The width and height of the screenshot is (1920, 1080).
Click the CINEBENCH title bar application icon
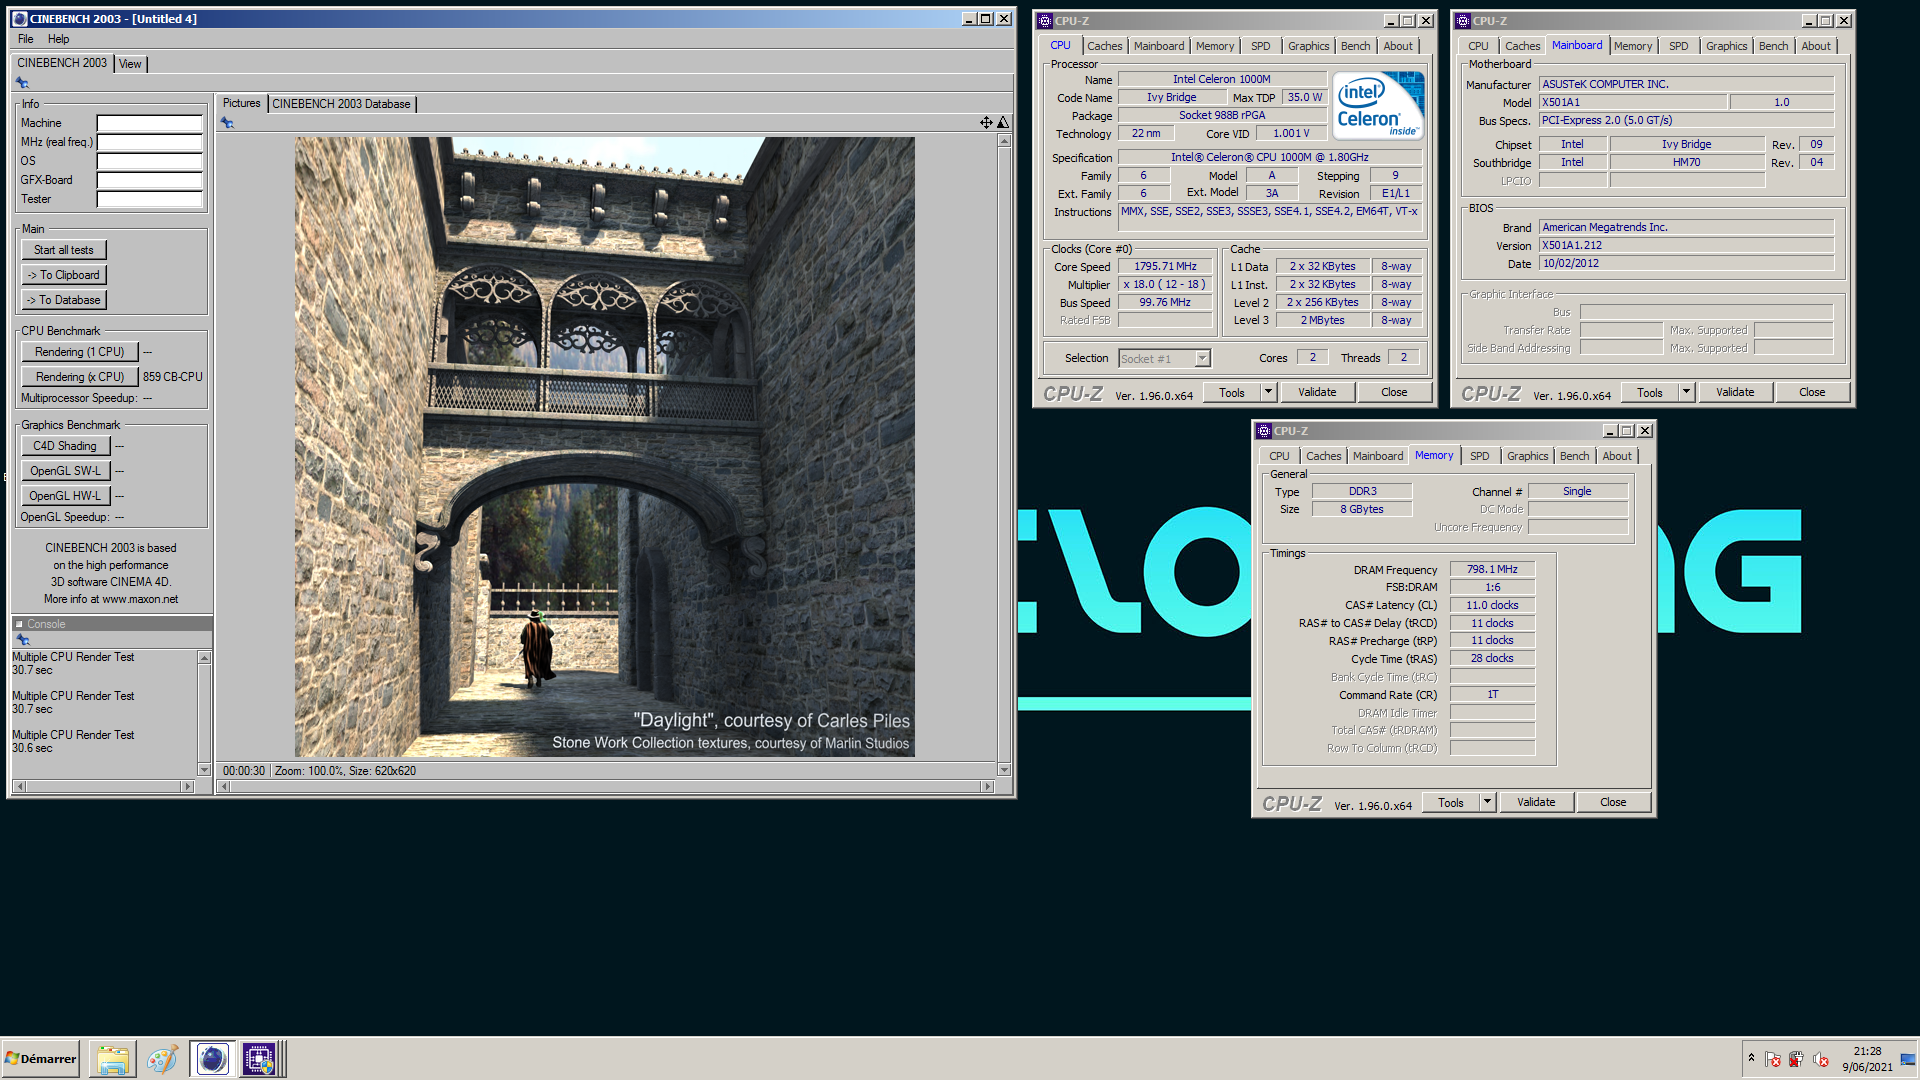tap(19, 19)
